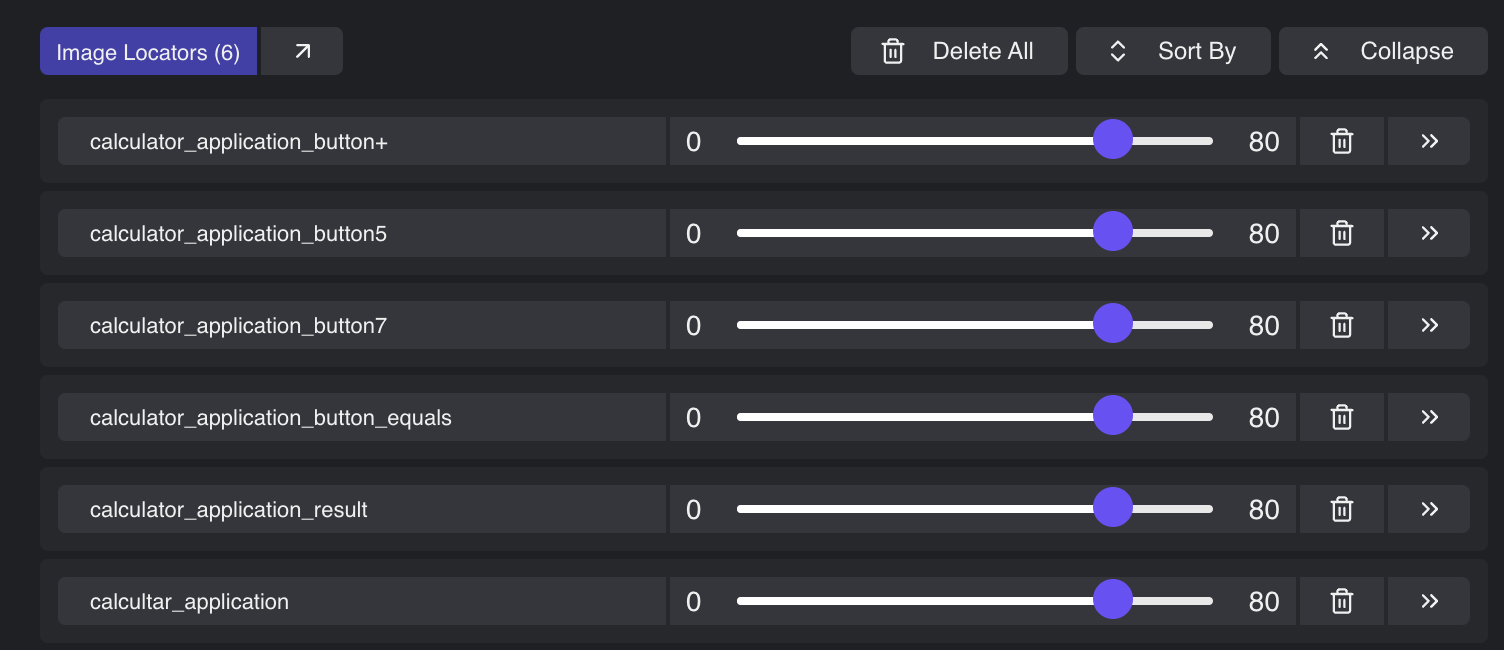Click the calculator_application_button+ name field
The image size is (1504, 650).
click(x=362, y=141)
